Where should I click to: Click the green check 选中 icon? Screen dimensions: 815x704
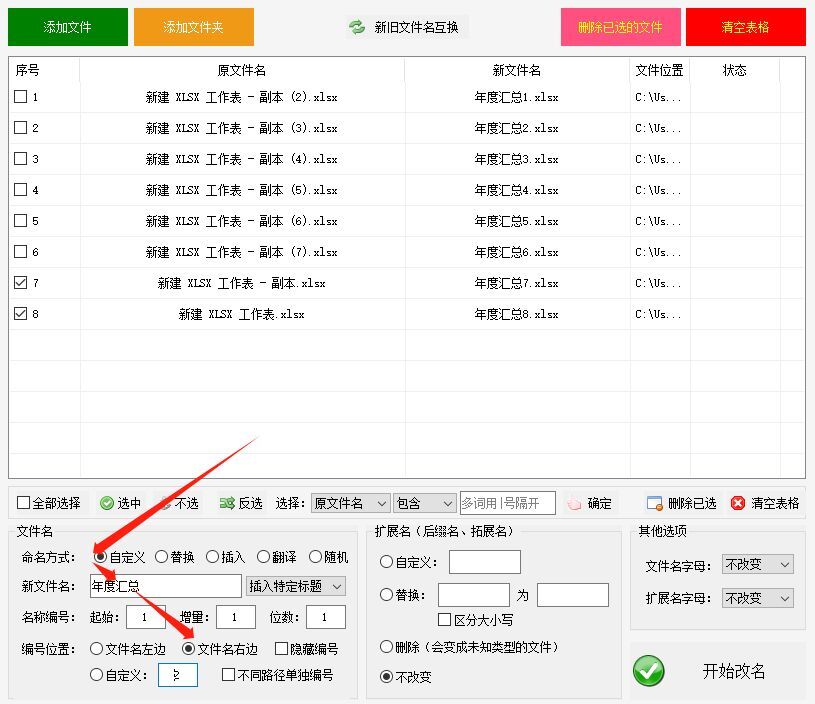[107, 503]
